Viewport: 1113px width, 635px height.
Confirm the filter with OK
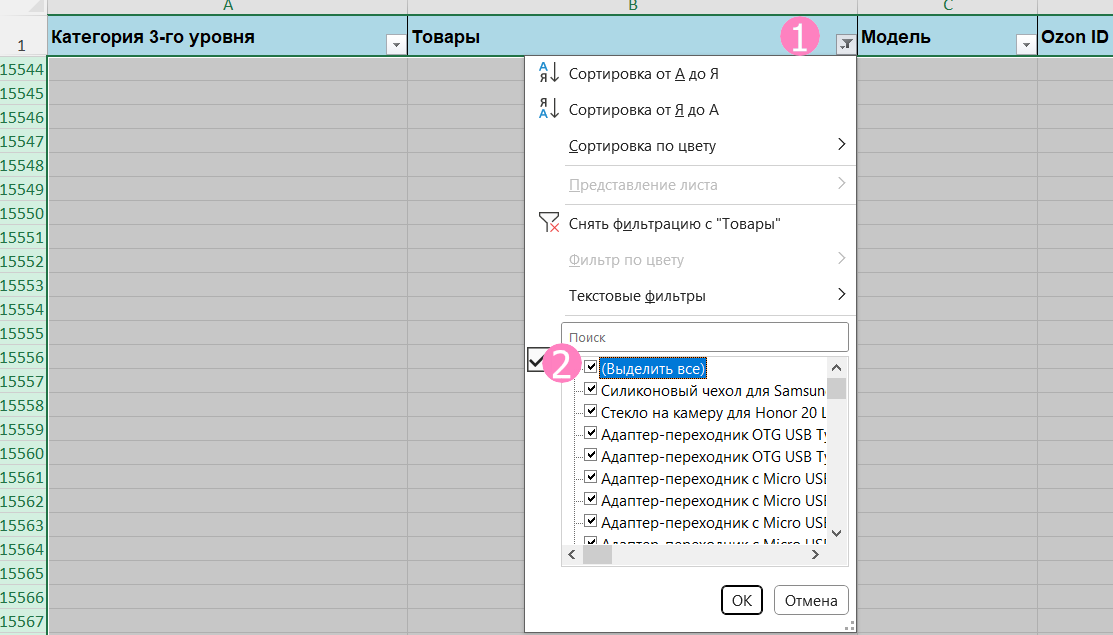742,600
